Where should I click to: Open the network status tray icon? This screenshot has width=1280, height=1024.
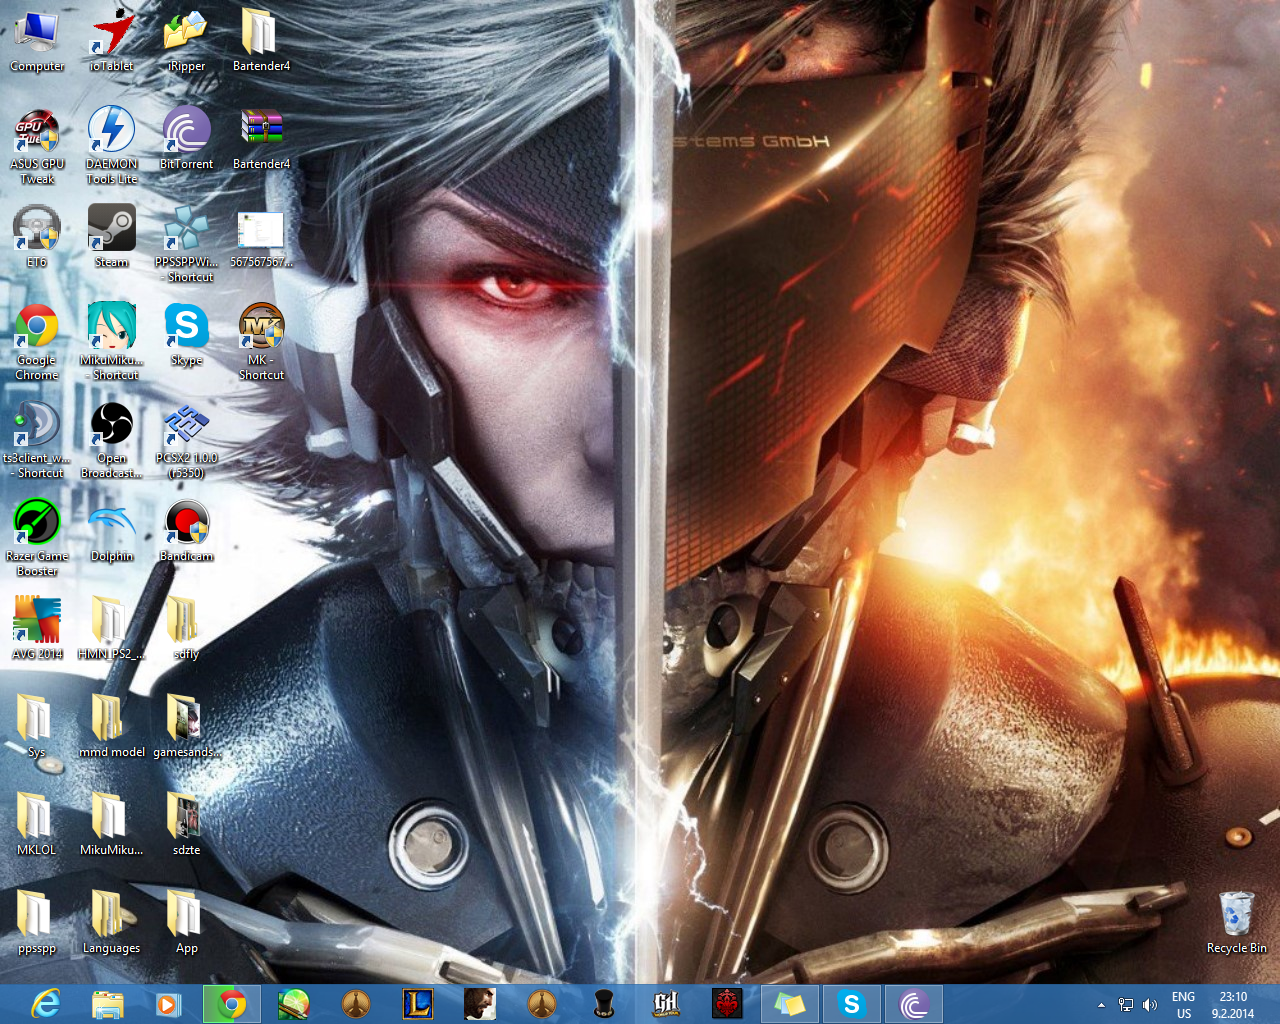(1126, 1005)
